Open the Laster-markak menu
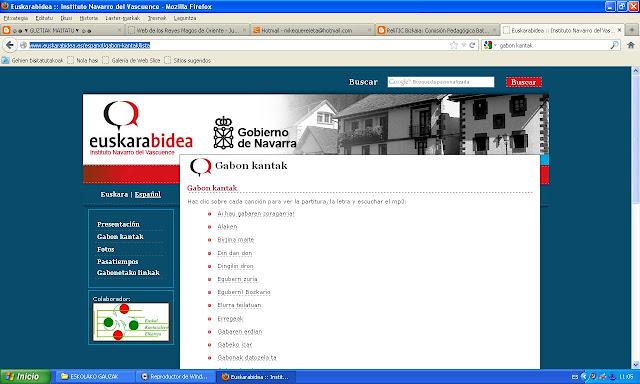Viewport: 640px width, 384px height. click(122, 18)
